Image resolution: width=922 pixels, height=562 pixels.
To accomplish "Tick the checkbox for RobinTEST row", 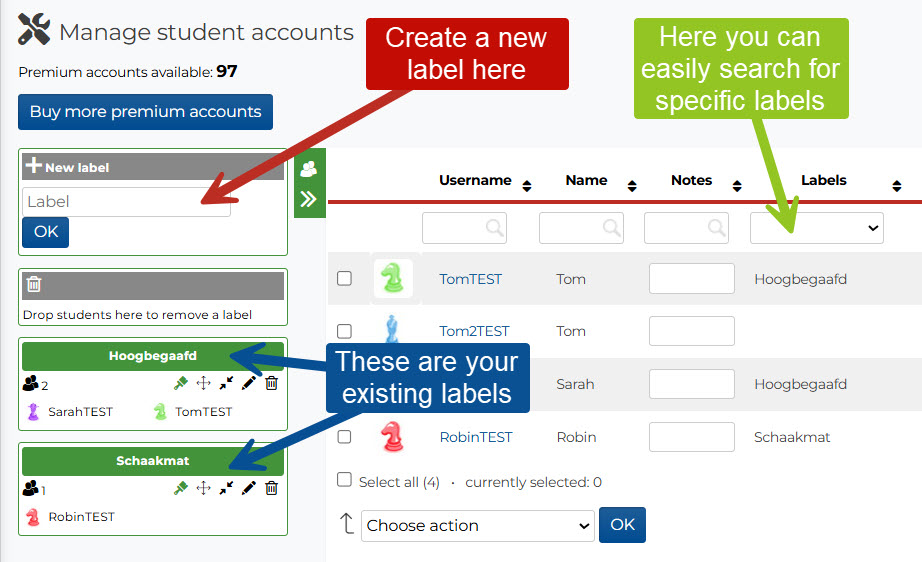I will point(345,437).
